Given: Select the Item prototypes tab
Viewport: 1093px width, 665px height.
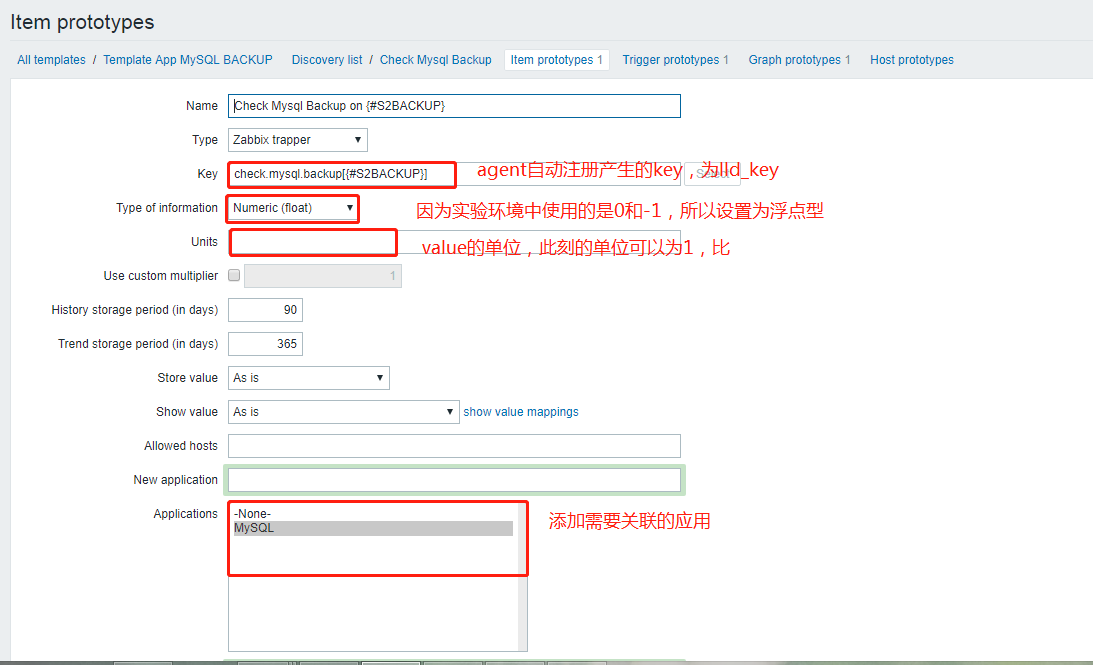Looking at the screenshot, I should 556,60.
